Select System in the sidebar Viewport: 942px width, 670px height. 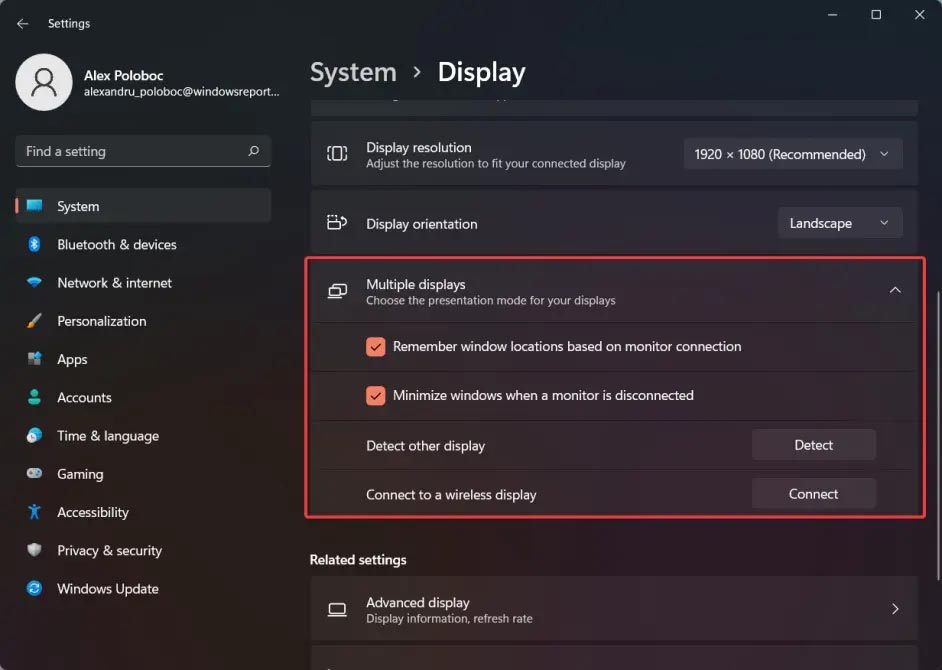tap(80, 205)
